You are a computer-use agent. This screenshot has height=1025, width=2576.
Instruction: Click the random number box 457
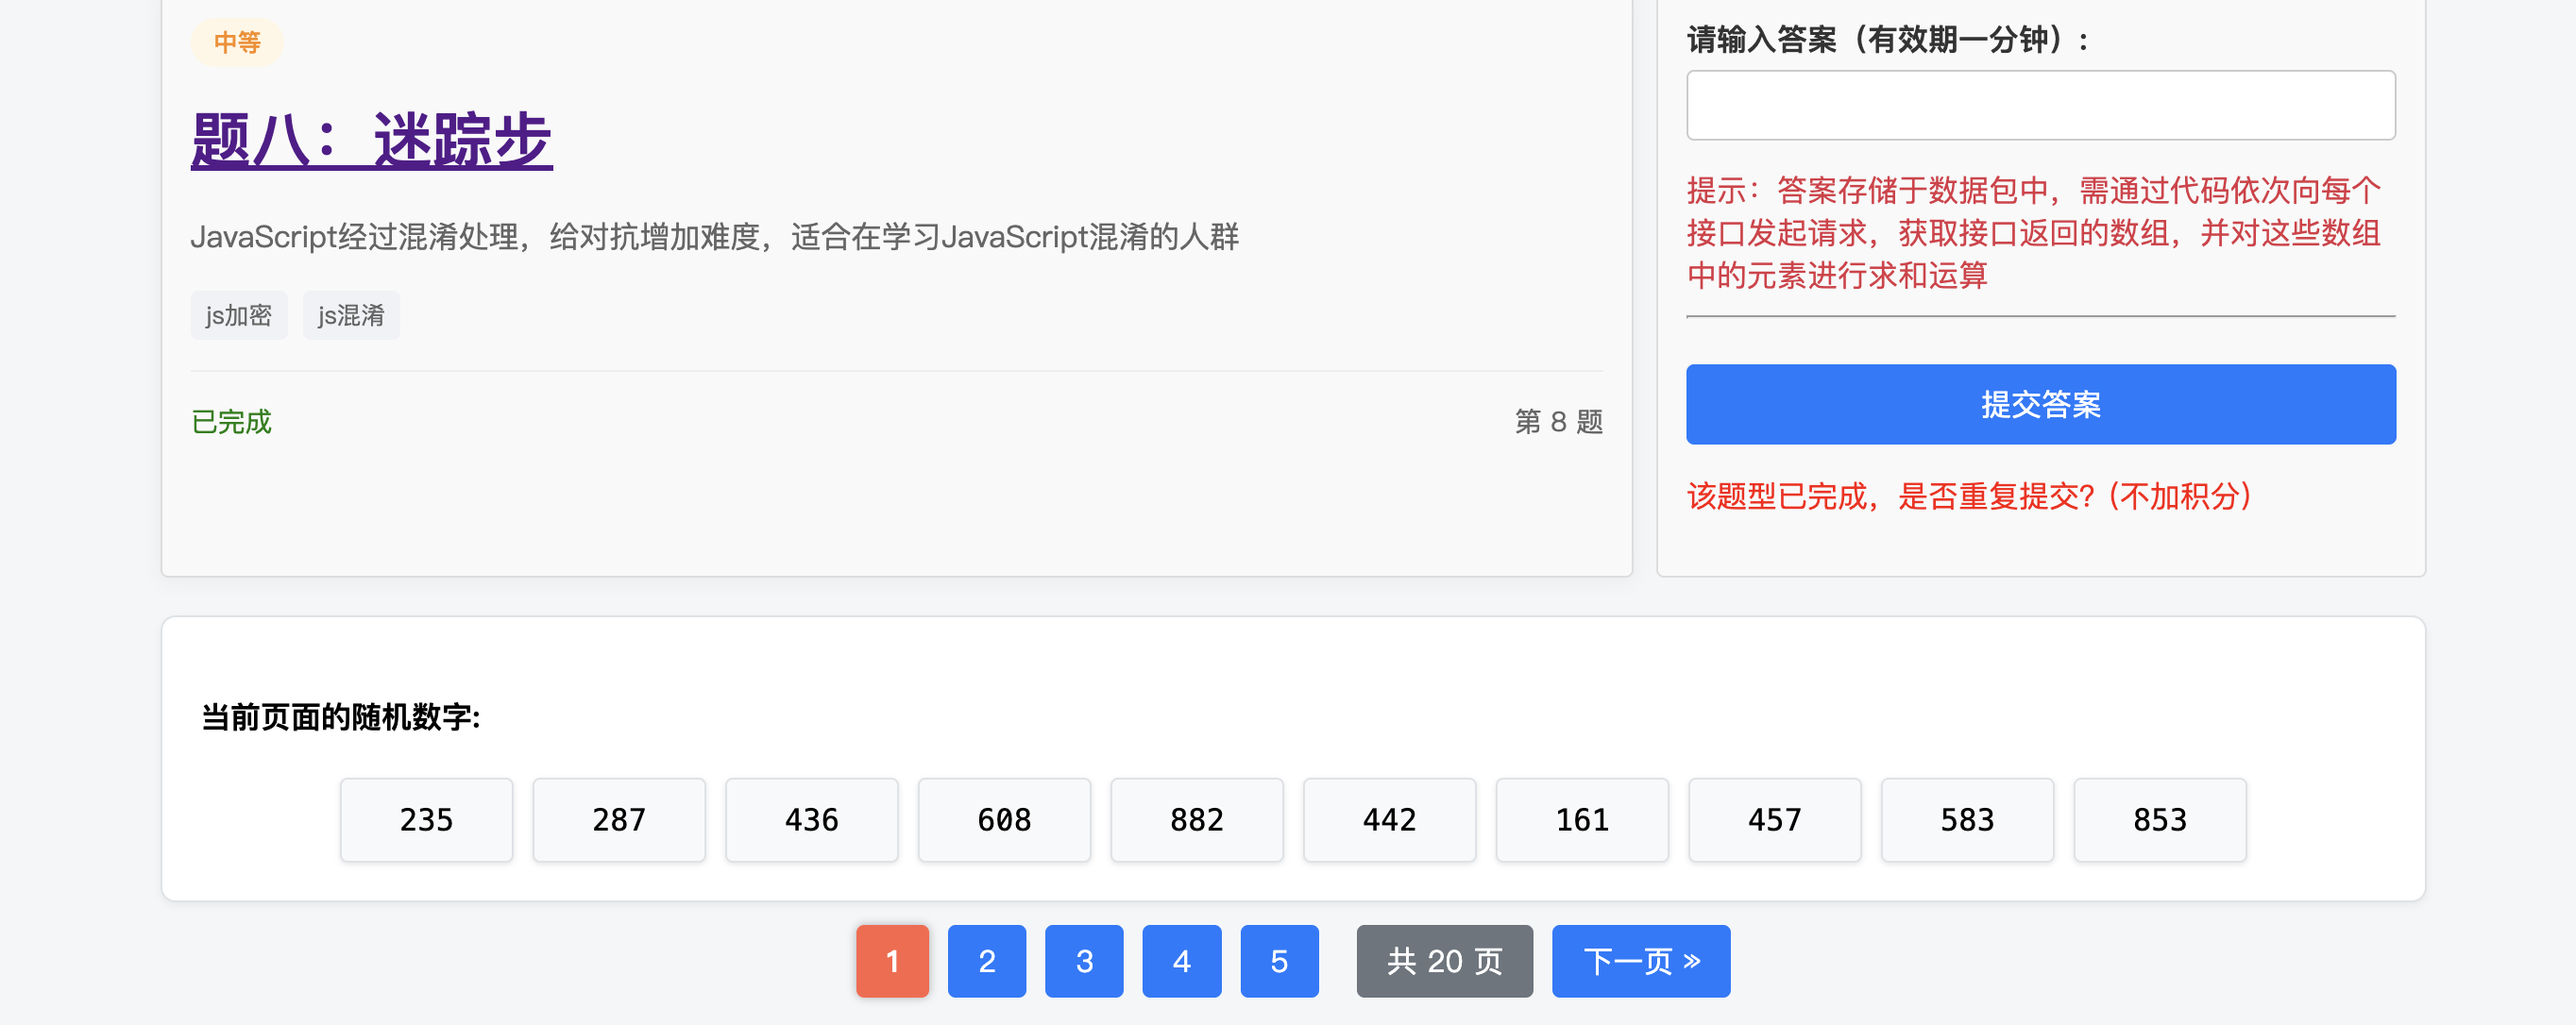pyautogui.click(x=1774, y=820)
